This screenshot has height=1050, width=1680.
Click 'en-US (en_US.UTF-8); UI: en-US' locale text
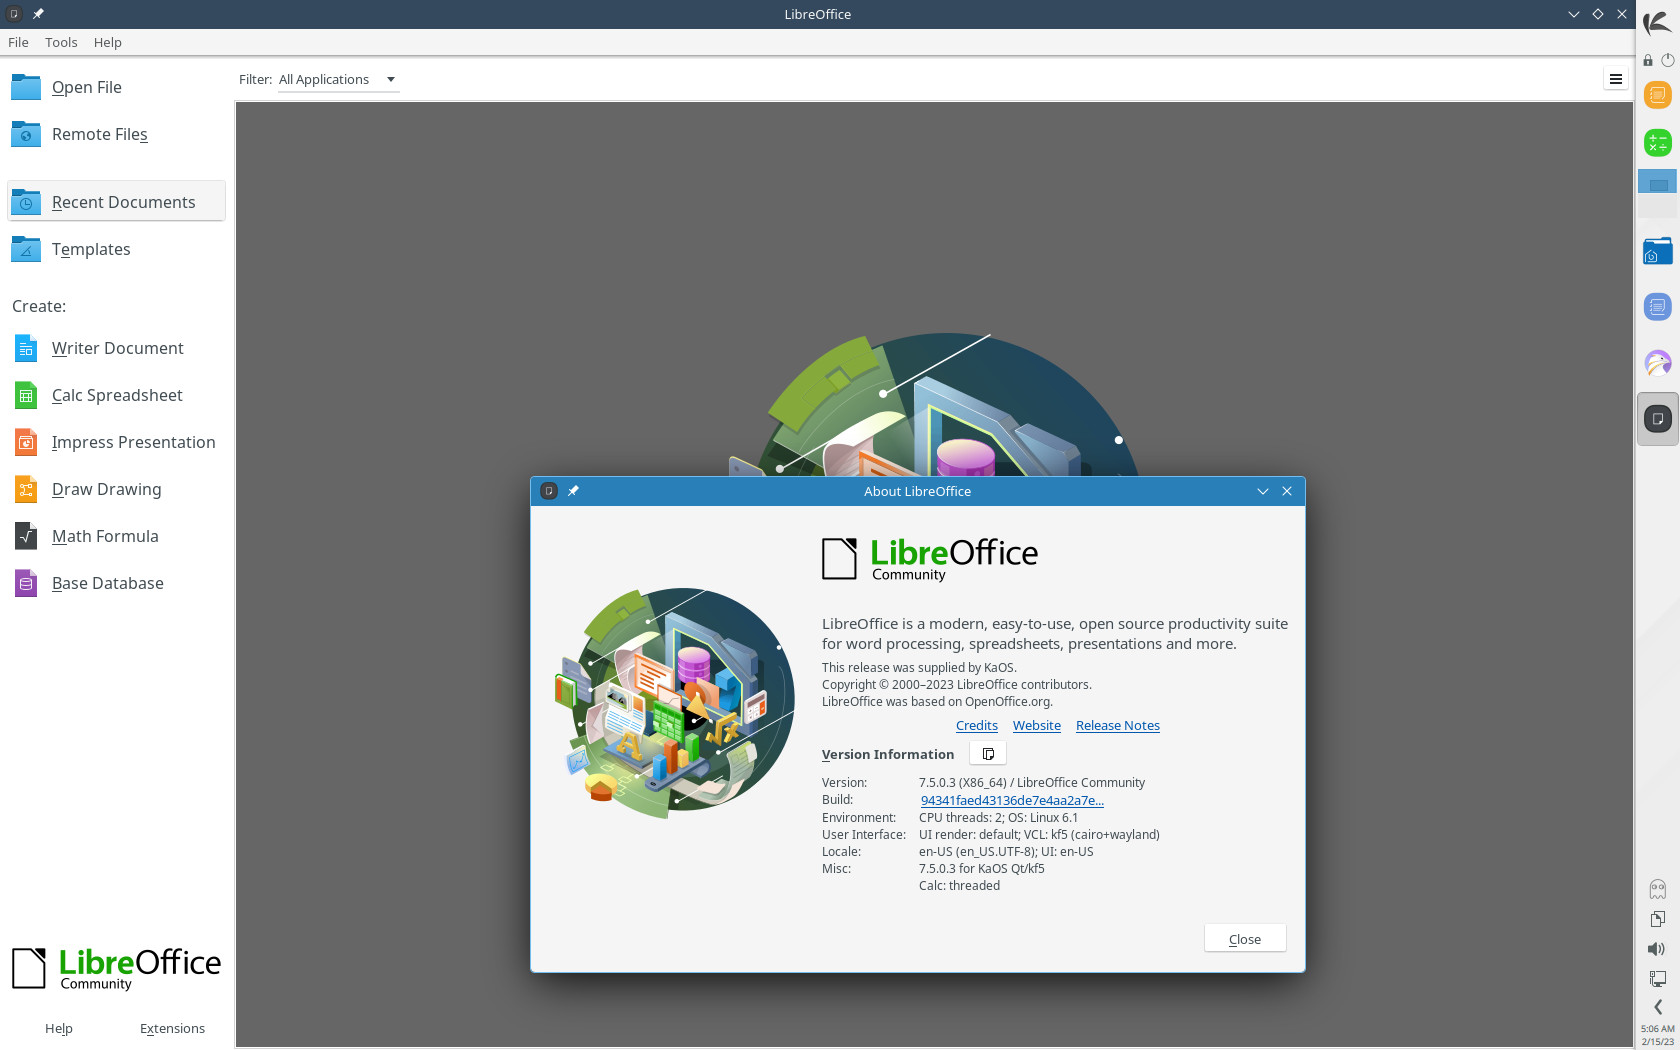tap(1006, 852)
